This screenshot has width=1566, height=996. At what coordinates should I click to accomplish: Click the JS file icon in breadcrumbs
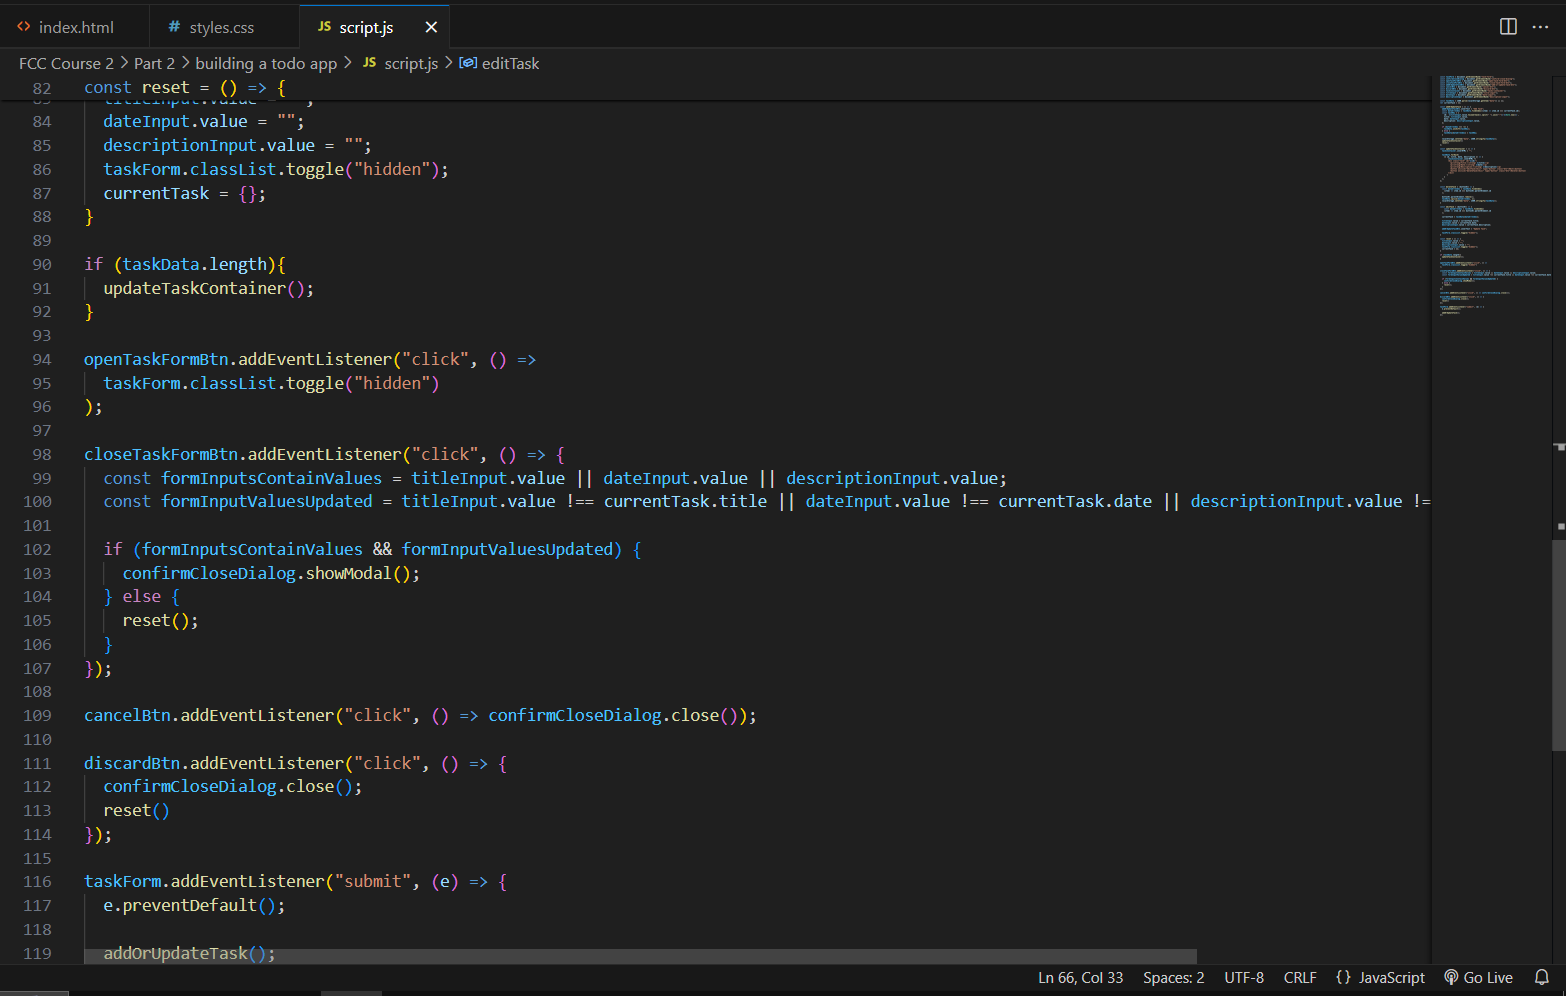[369, 63]
